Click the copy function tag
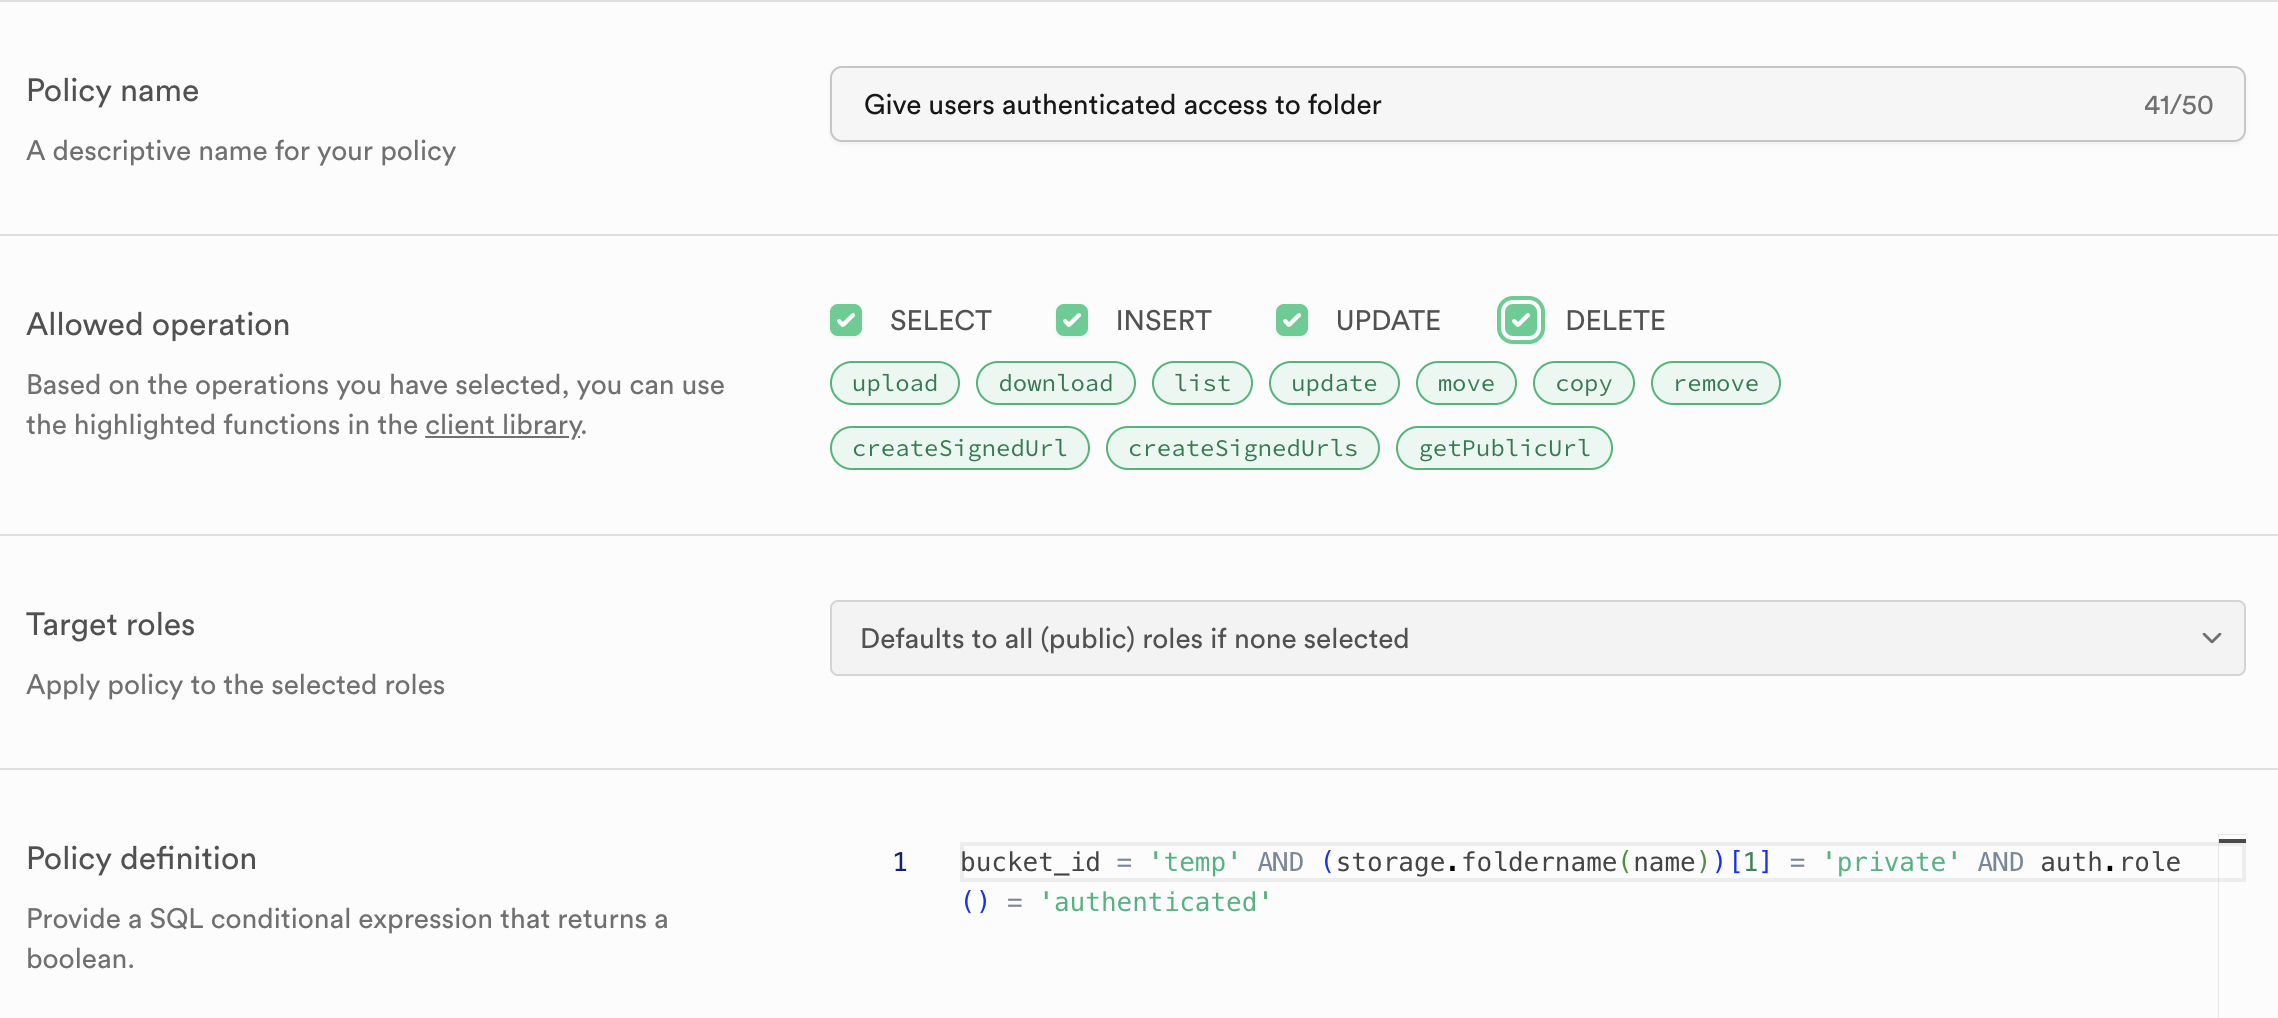 (1583, 383)
